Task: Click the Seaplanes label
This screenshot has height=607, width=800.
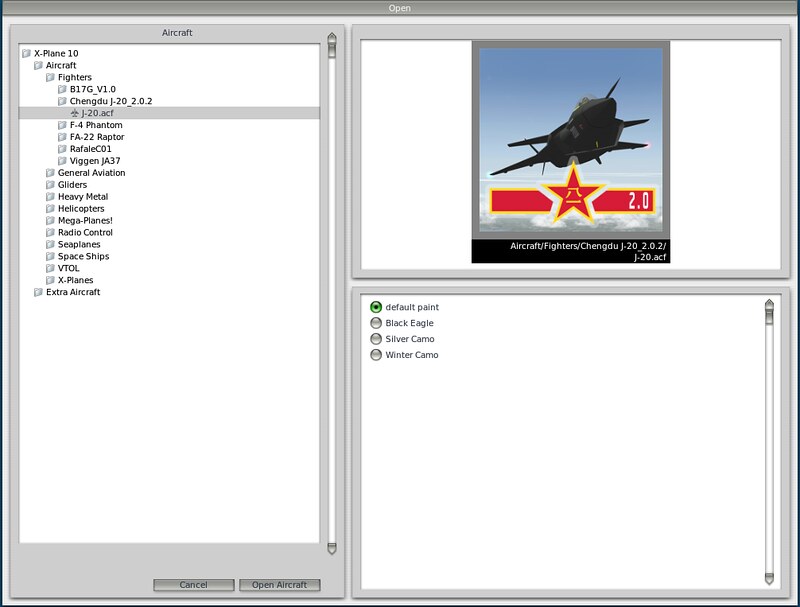Action: click(79, 244)
